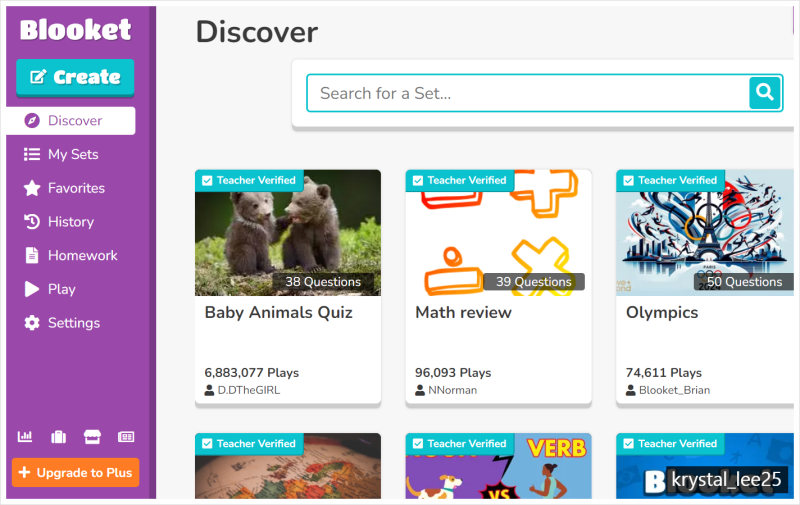The width and height of the screenshot is (800, 505).
Task: Click the star icon beside Favorites
Action: [32, 188]
